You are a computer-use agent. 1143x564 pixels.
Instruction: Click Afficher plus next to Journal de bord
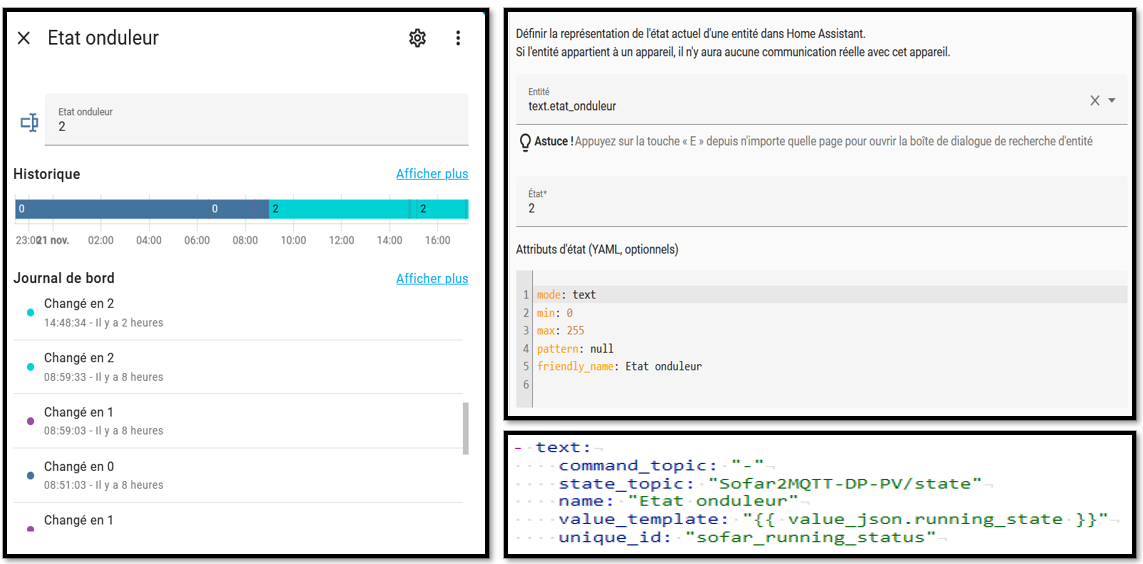[x=431, y=279]
